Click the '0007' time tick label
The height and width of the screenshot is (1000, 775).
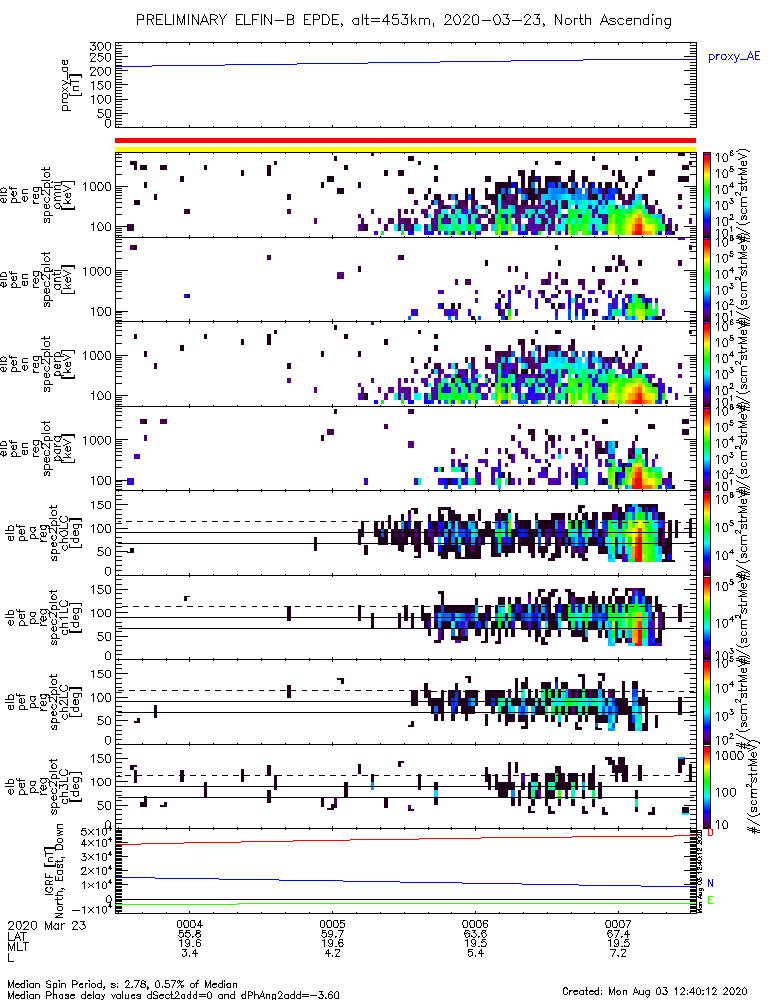618,924
